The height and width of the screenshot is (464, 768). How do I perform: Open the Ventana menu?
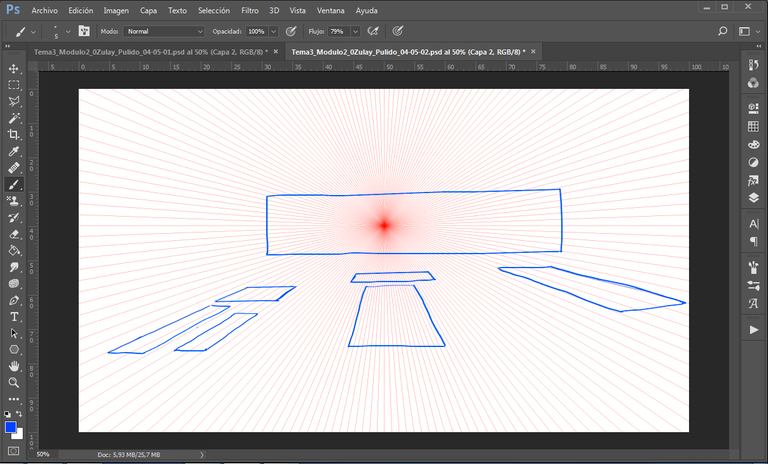[331, 10]
